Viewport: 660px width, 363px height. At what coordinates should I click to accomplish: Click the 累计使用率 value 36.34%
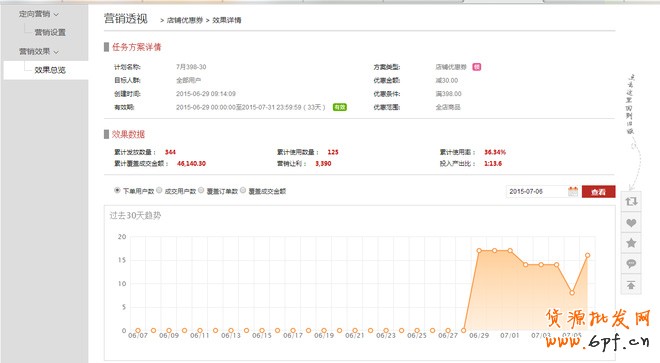point(495,152)
